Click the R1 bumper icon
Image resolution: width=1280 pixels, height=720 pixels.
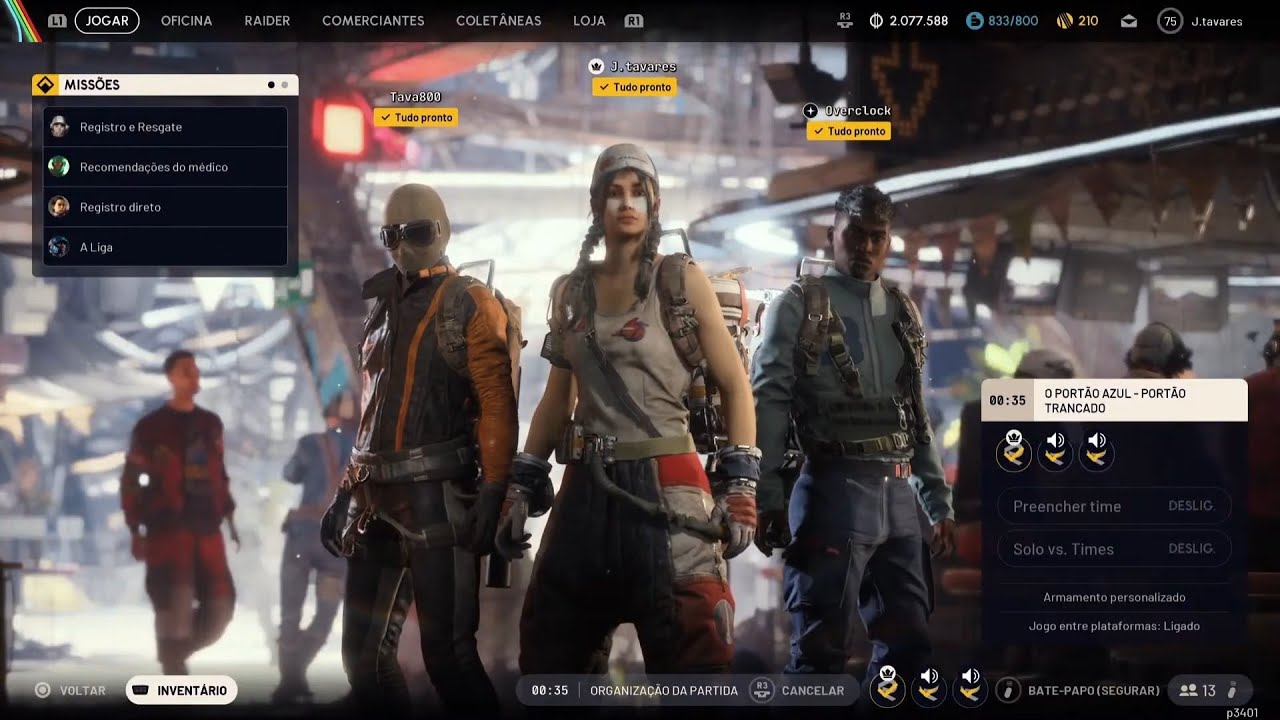point(633,21)
